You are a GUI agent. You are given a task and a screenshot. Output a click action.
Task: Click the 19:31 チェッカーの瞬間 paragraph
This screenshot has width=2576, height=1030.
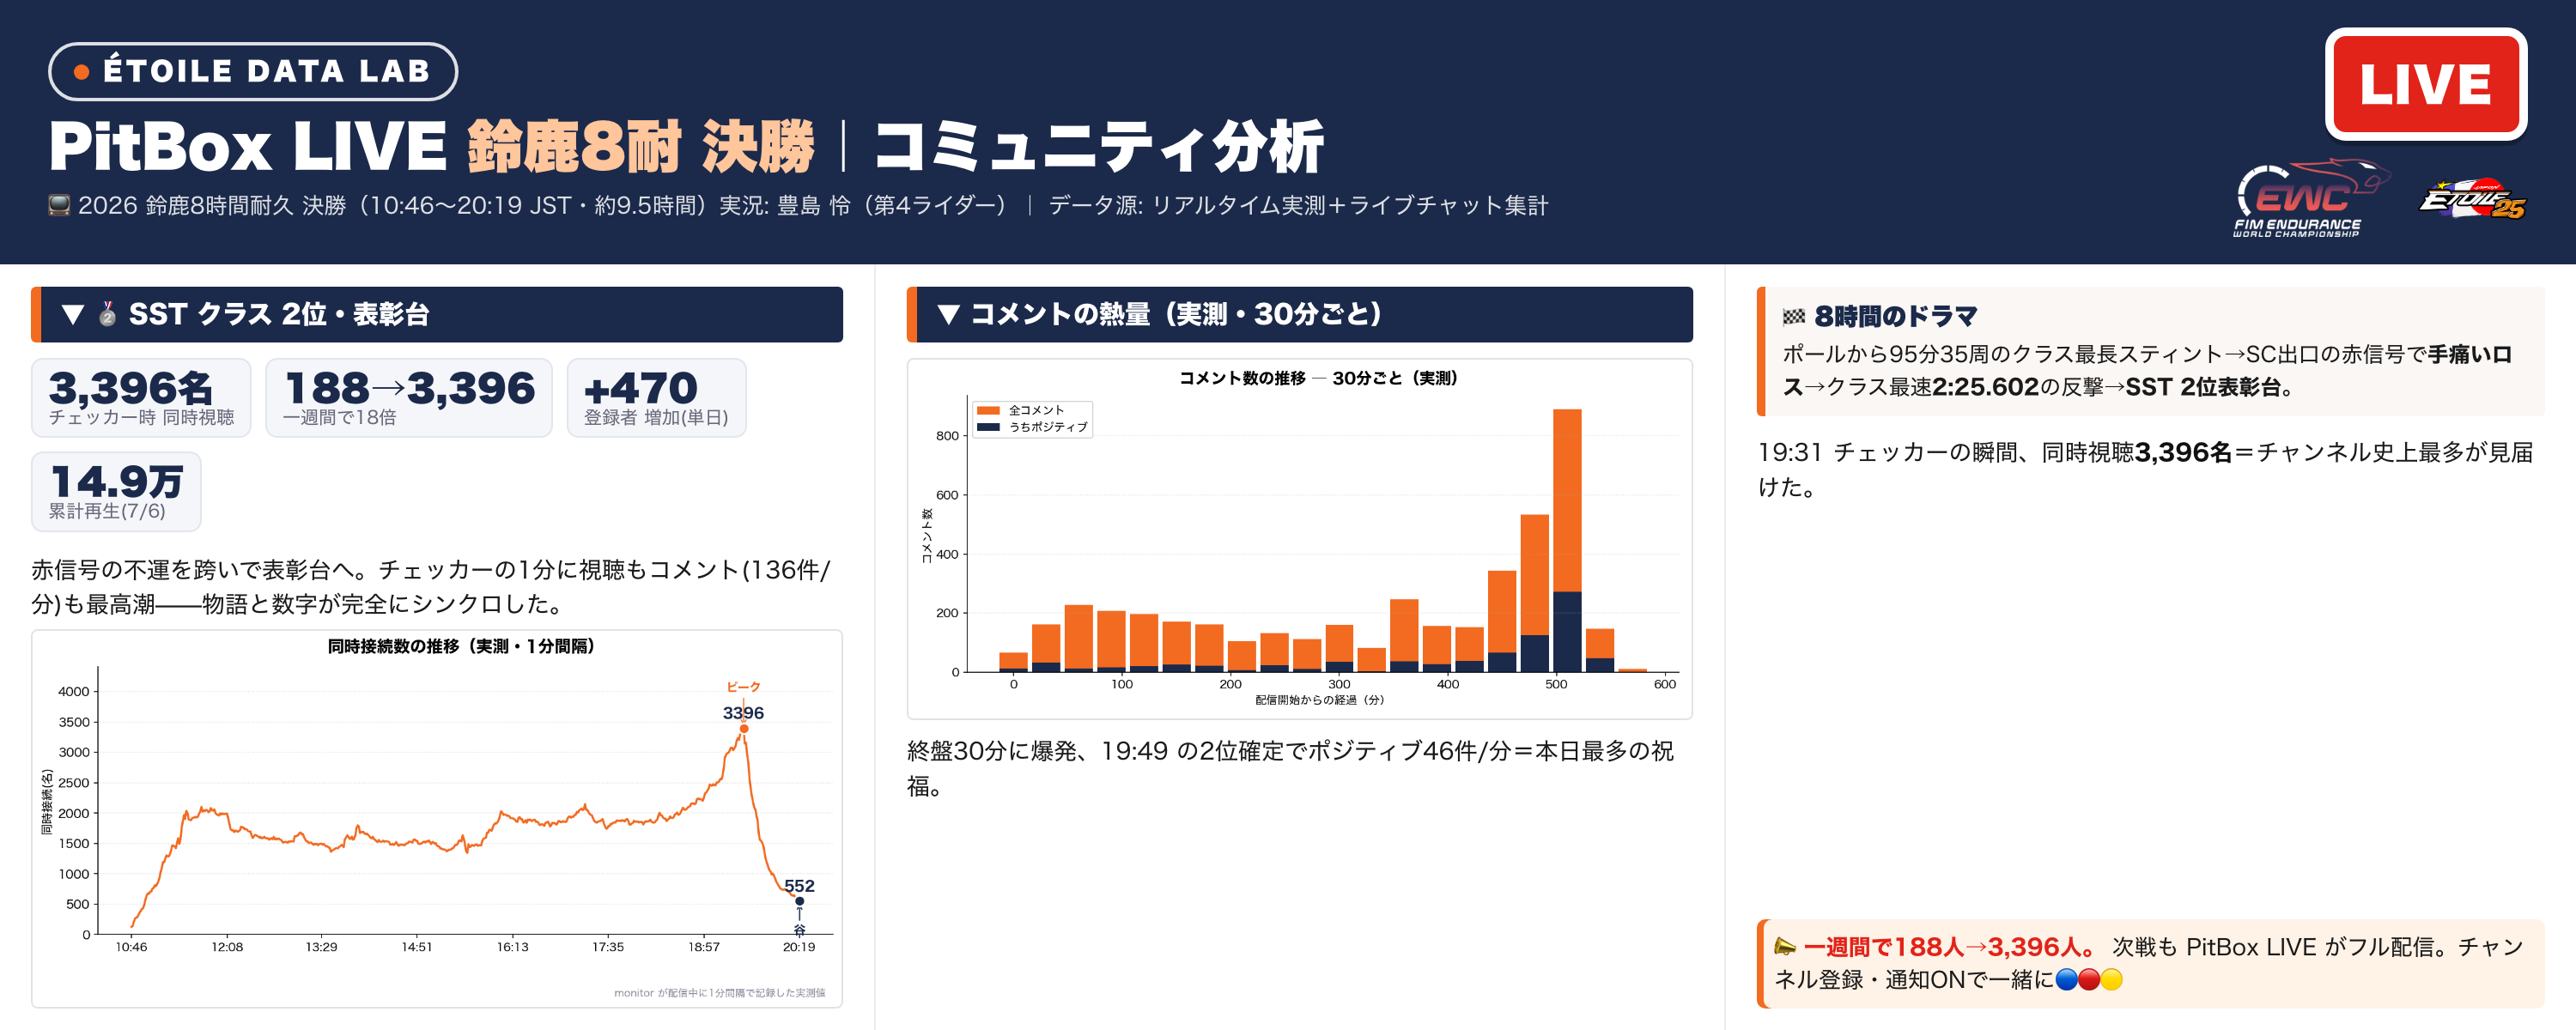pyautogui.click(x=2146, y=470)
